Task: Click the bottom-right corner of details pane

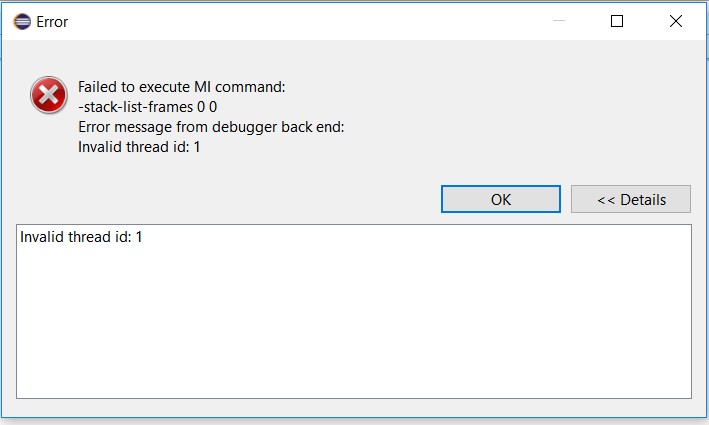Action: point(686,393)
